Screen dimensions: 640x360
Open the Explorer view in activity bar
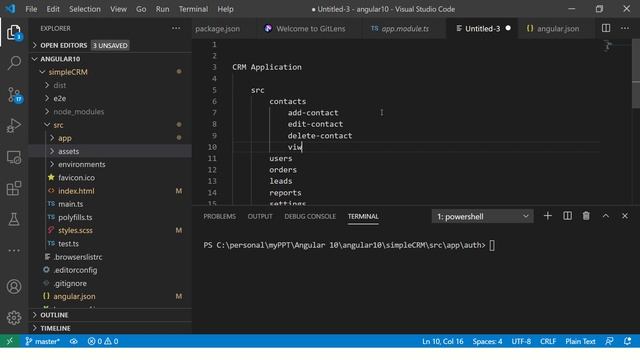click(14, 32)
